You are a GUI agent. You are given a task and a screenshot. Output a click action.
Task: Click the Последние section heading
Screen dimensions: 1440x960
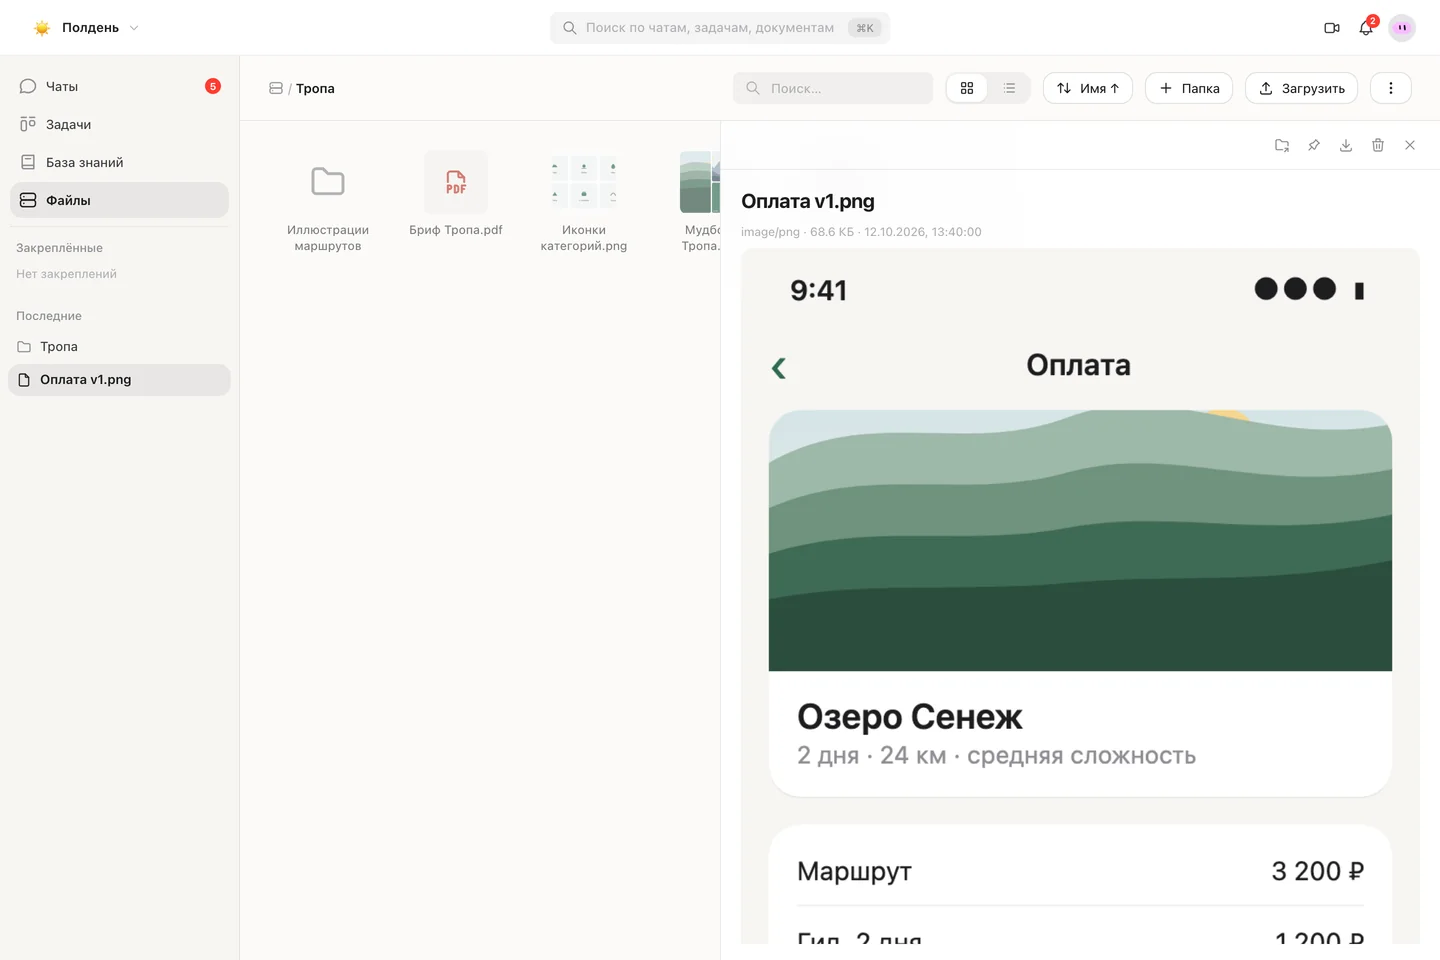click(49, 316)
